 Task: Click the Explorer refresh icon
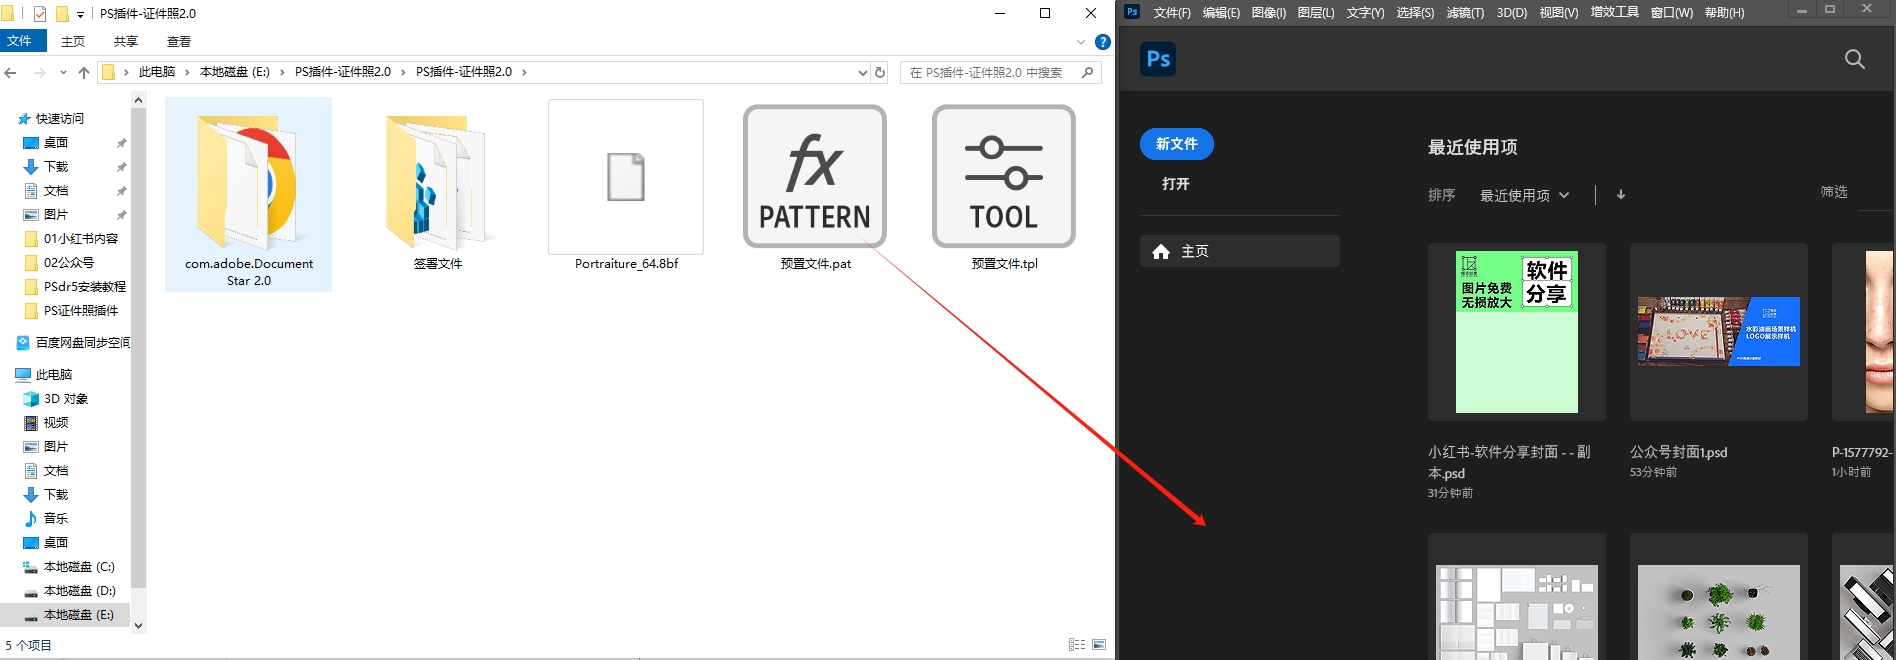click(x=880, y=72)
